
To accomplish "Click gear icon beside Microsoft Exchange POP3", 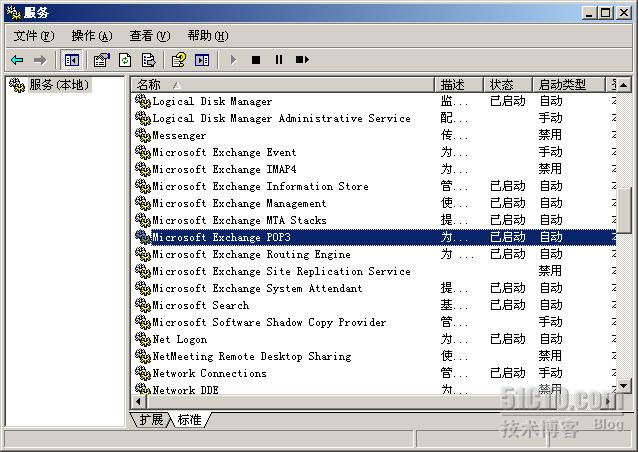I will click(x=143, y=237).
